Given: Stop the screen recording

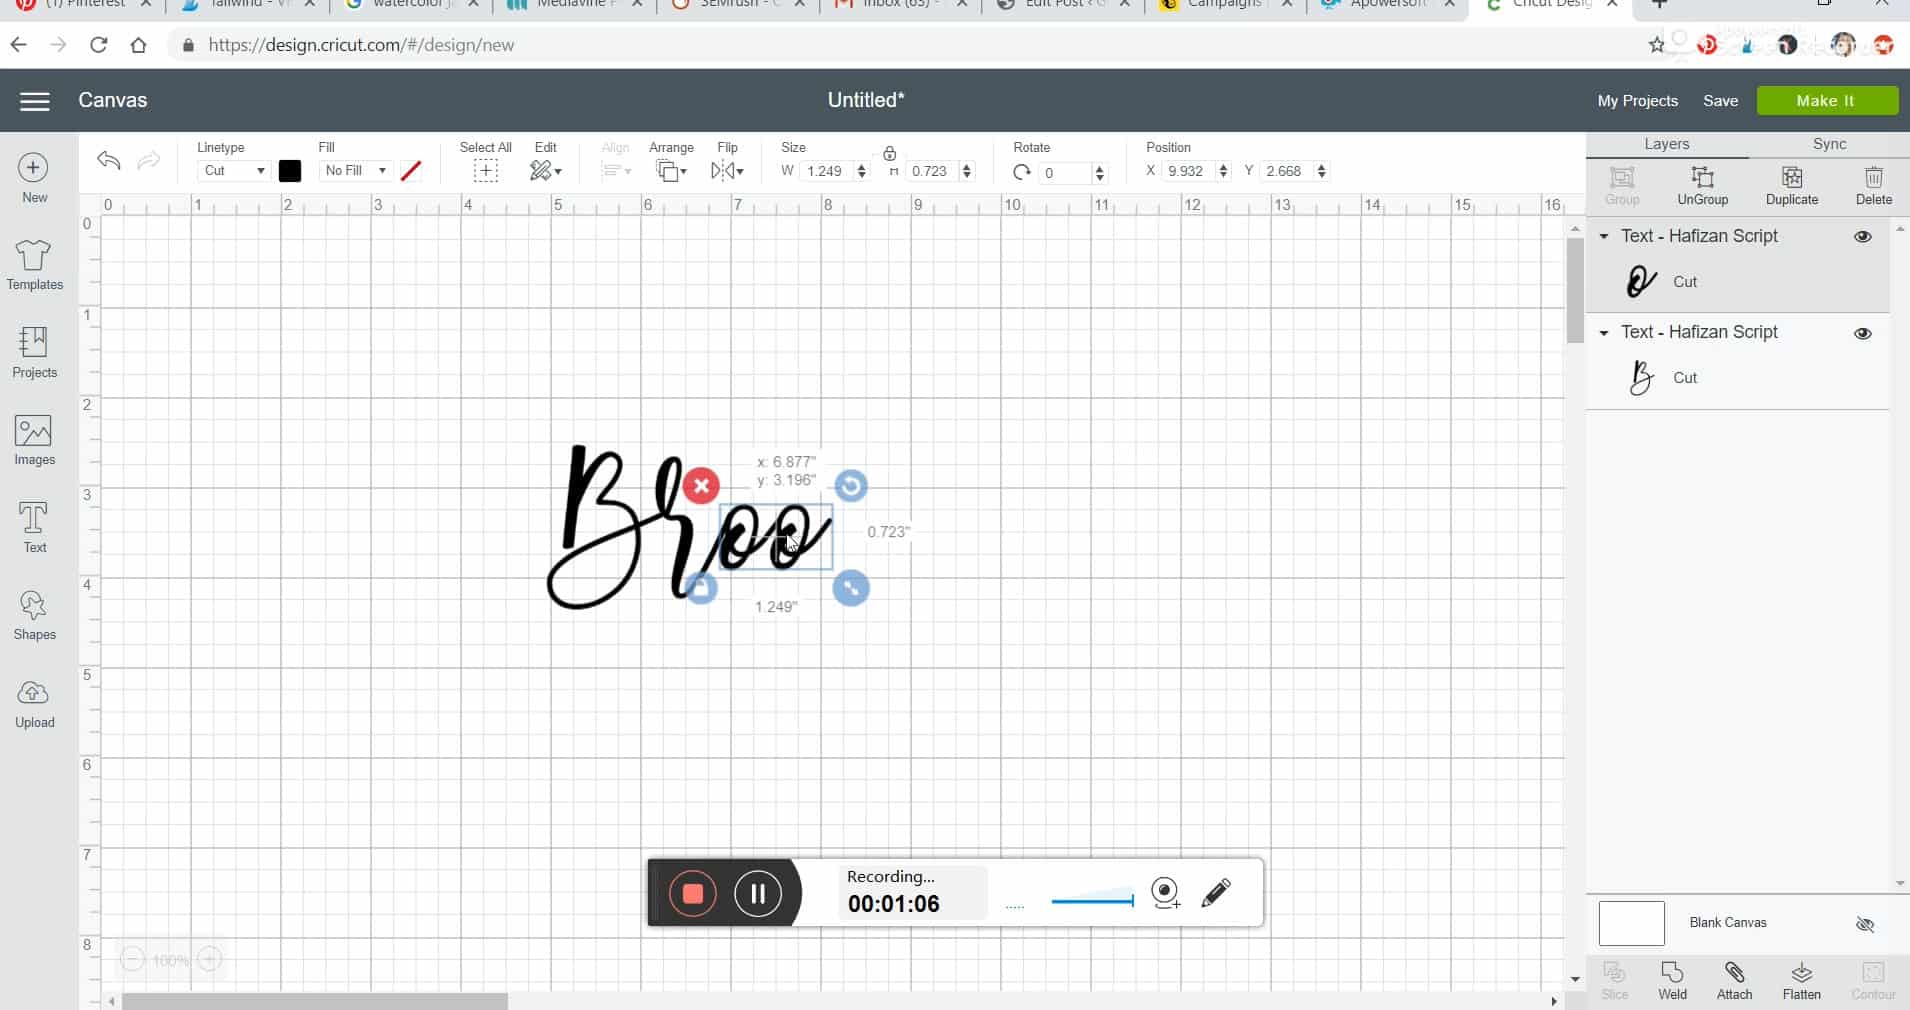Looking at the screenshot, I should [692, 893].
